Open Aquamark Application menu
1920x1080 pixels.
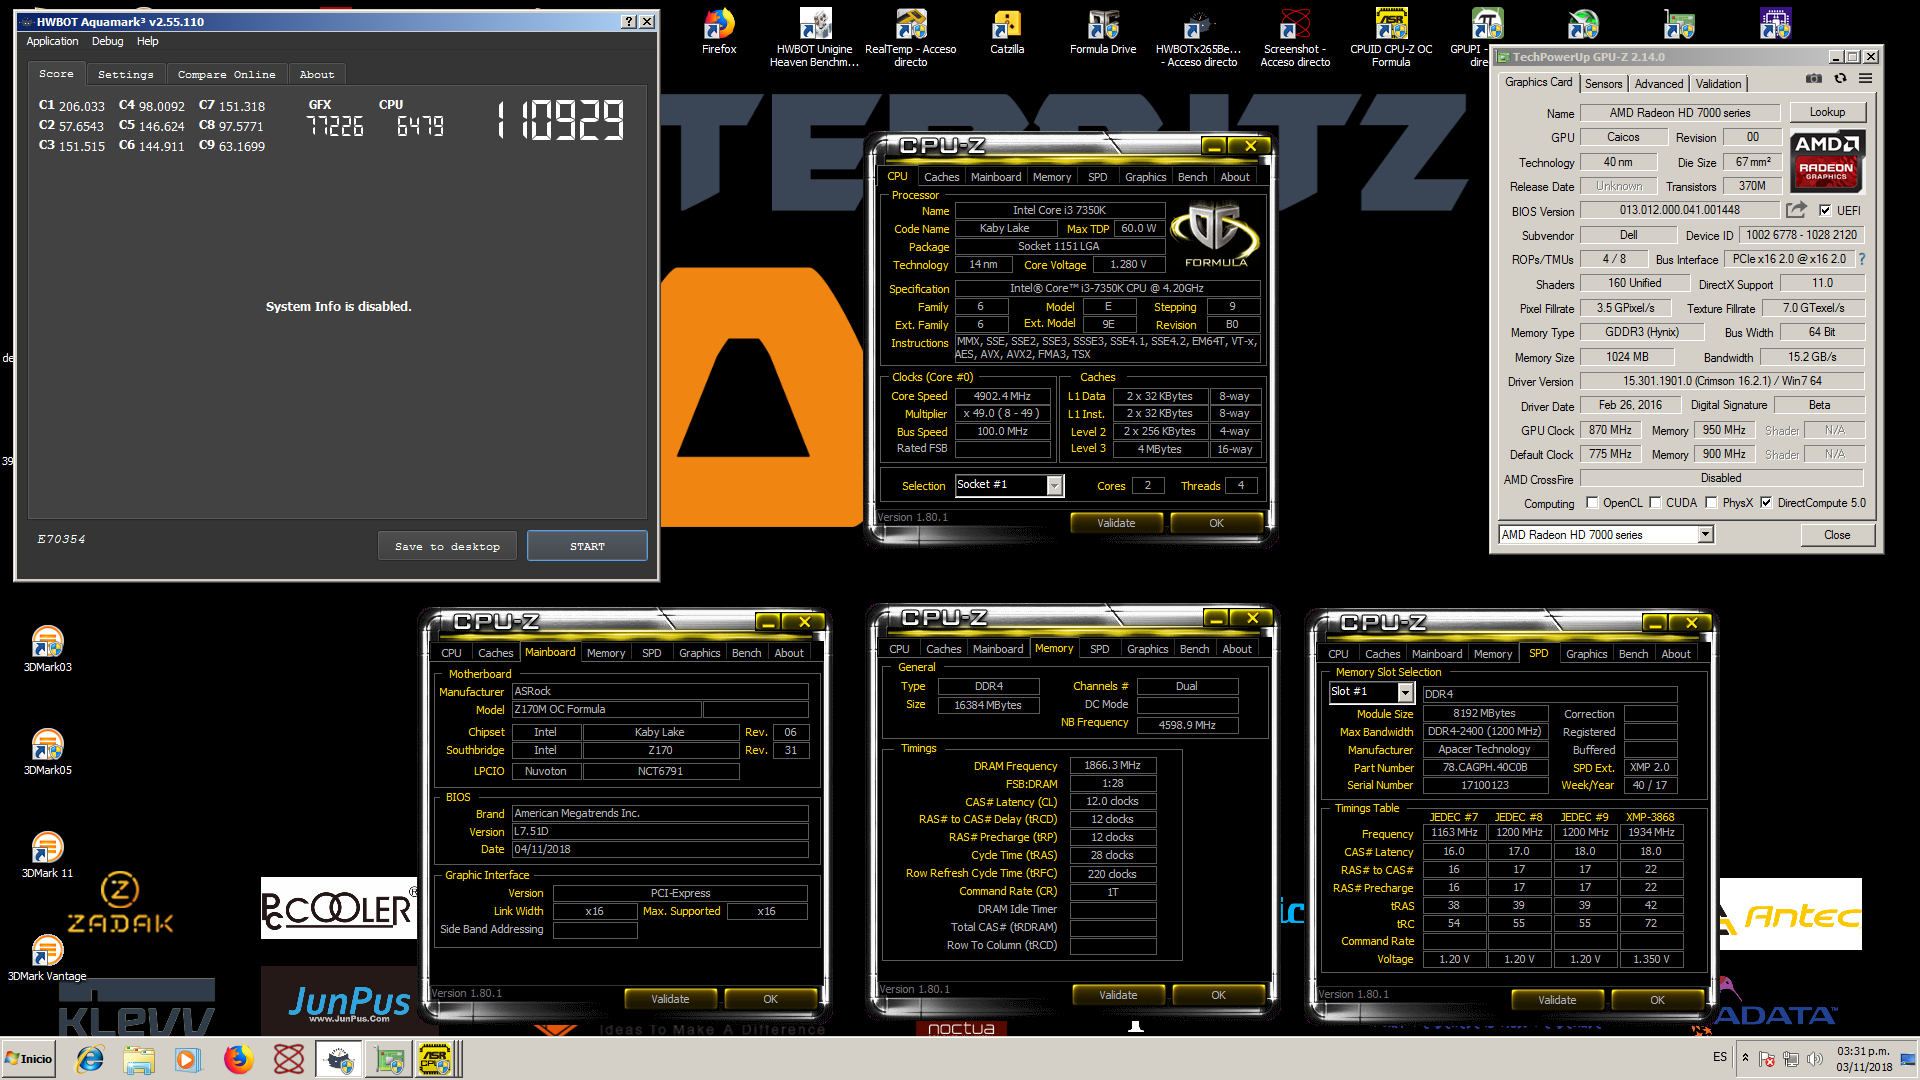[52, 41]
